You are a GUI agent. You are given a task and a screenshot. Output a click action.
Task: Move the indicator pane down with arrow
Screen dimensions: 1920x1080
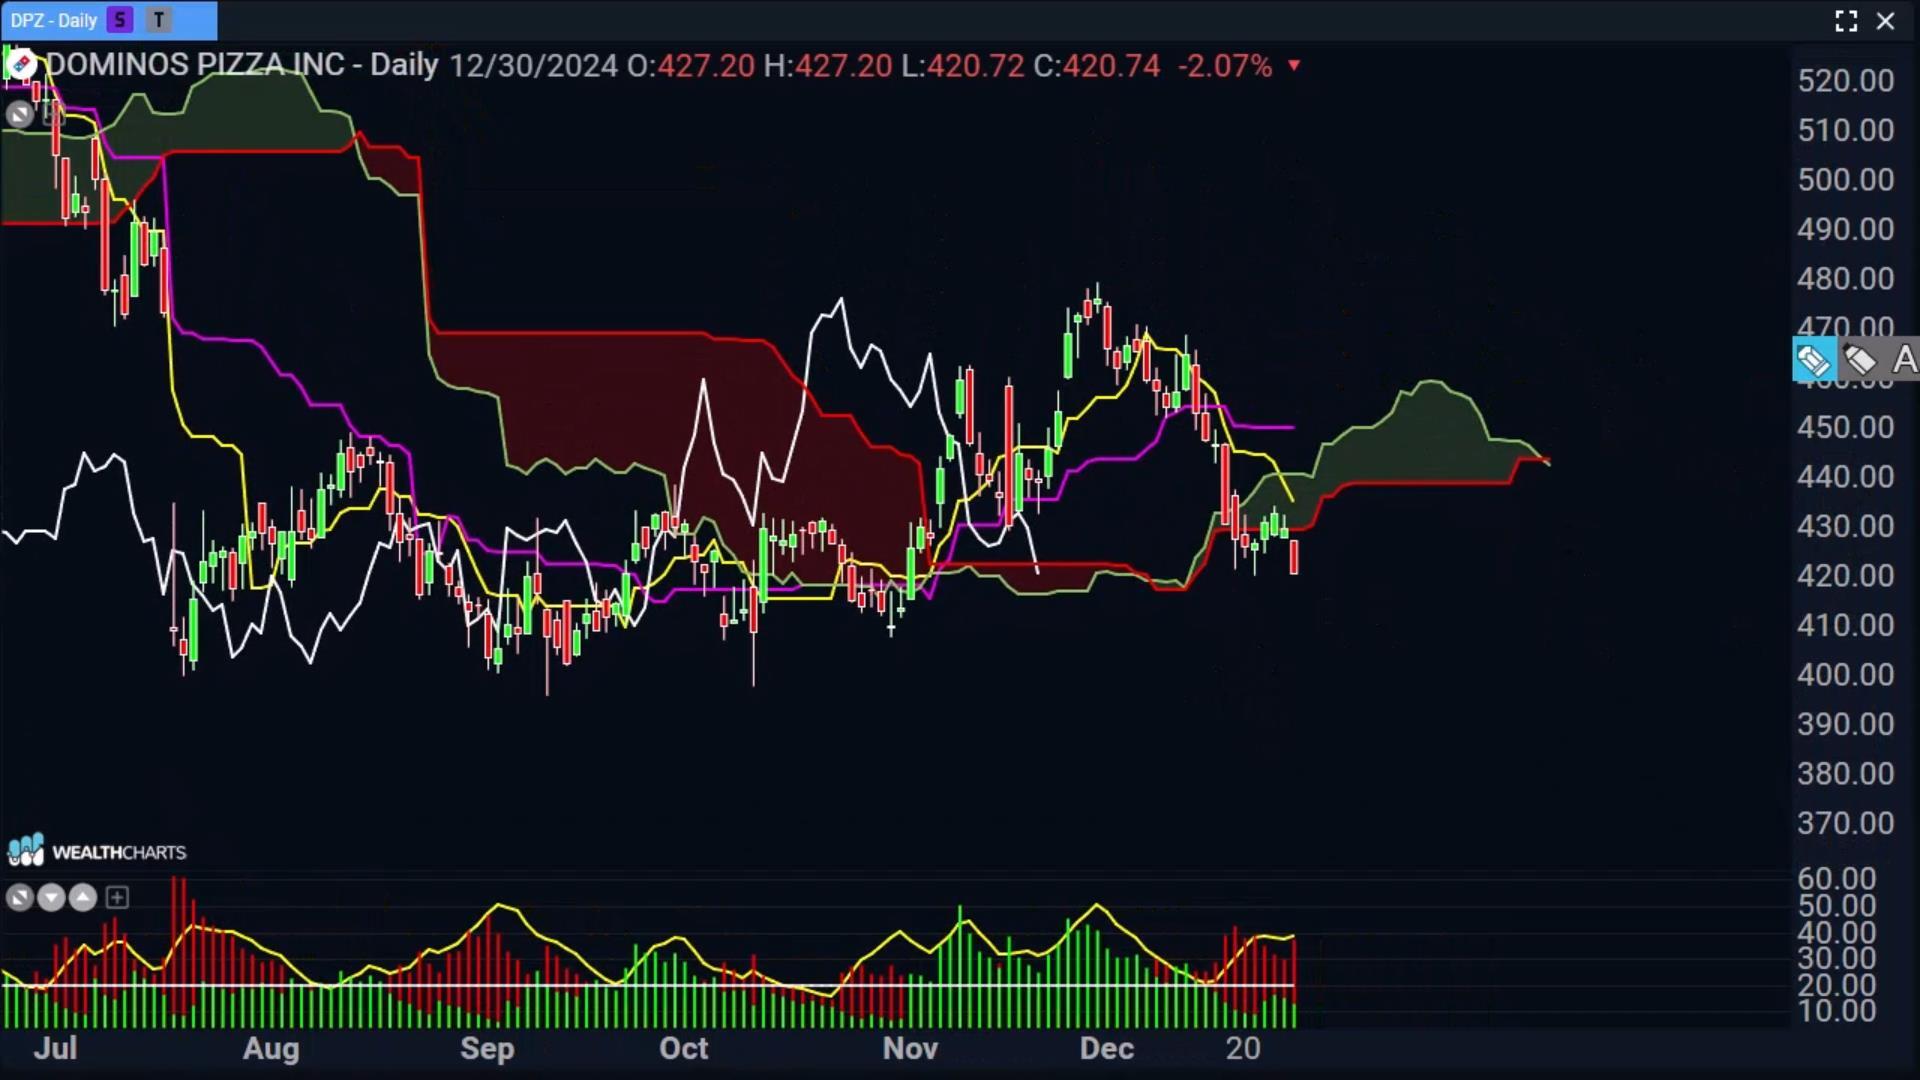(x=51, y=897)
